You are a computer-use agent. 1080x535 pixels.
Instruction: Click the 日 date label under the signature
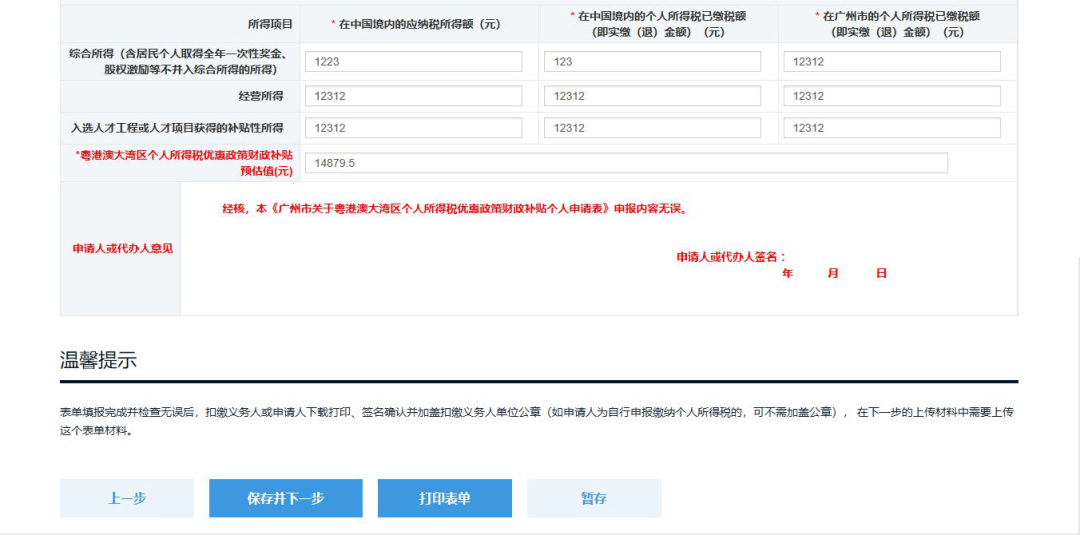pyautogui.click(x=881, y=273)
